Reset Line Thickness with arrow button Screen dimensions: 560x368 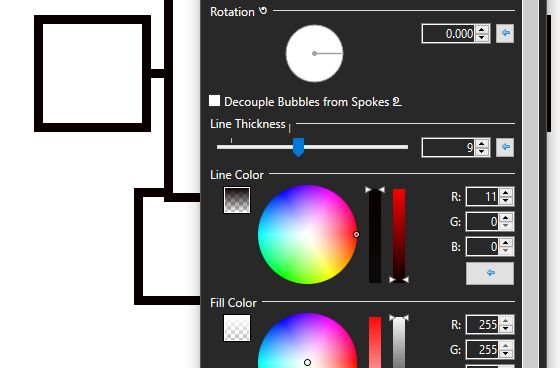505,147
